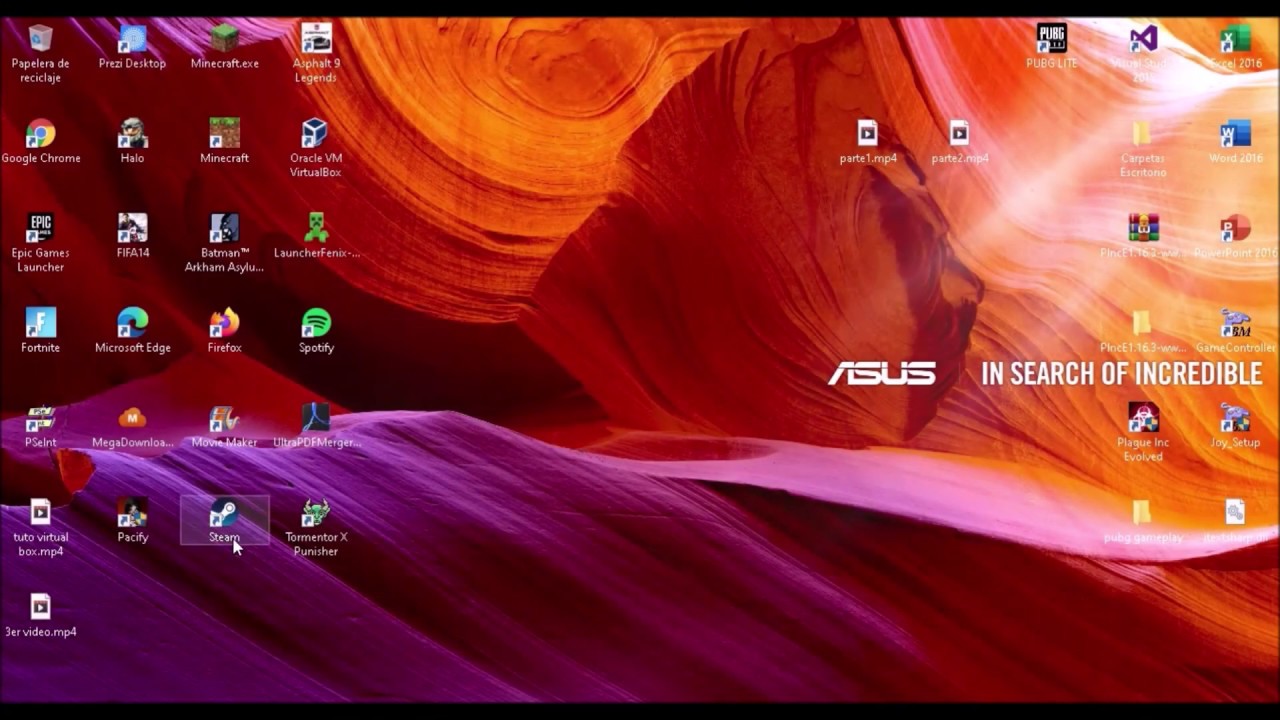Launch the PowerPoint 2016 shortcut
Image resolution: width=1280 pixels, height=720 pixels.
point(1235,236)
